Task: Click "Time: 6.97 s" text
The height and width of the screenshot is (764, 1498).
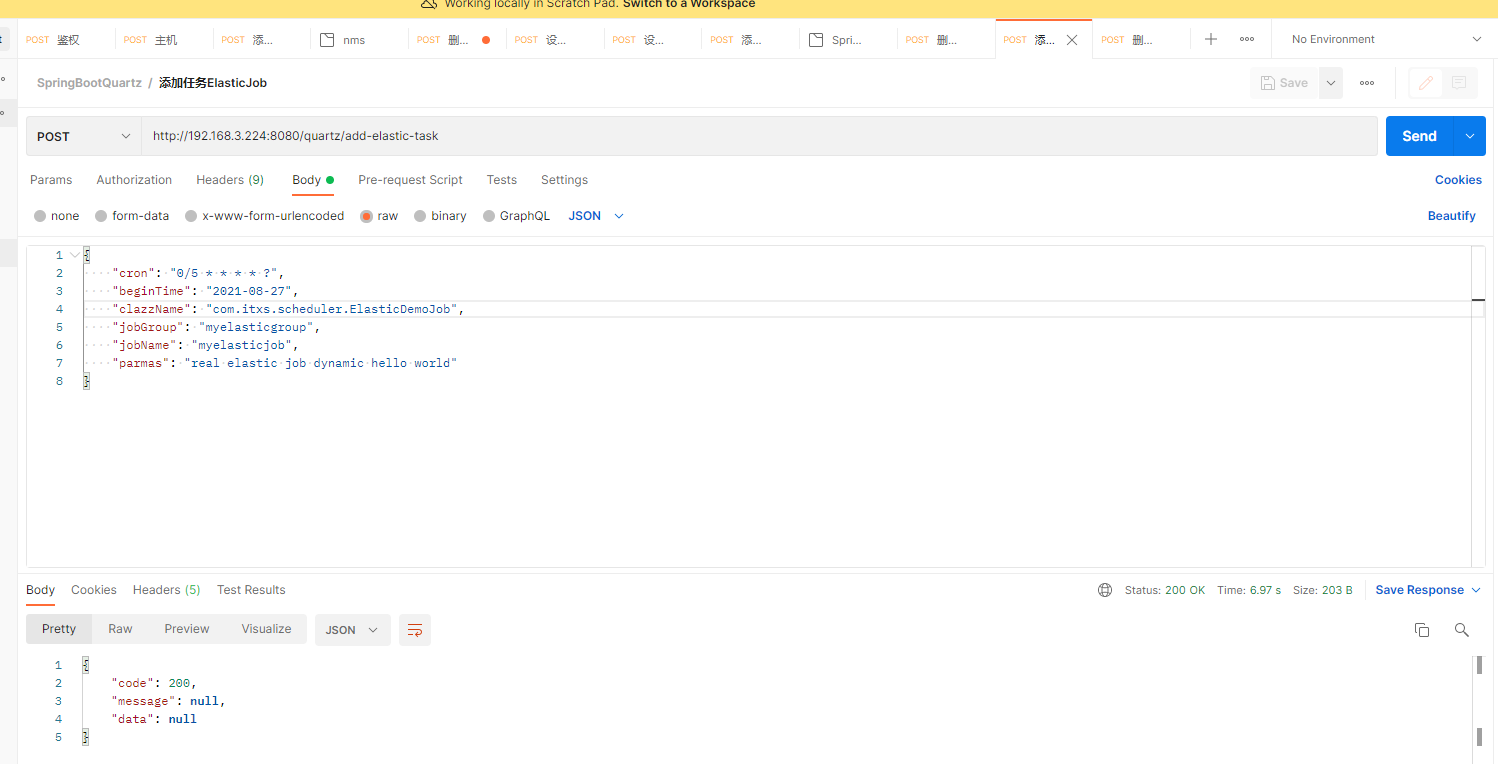Action: pyautogui.click(x=1249, y=590)
